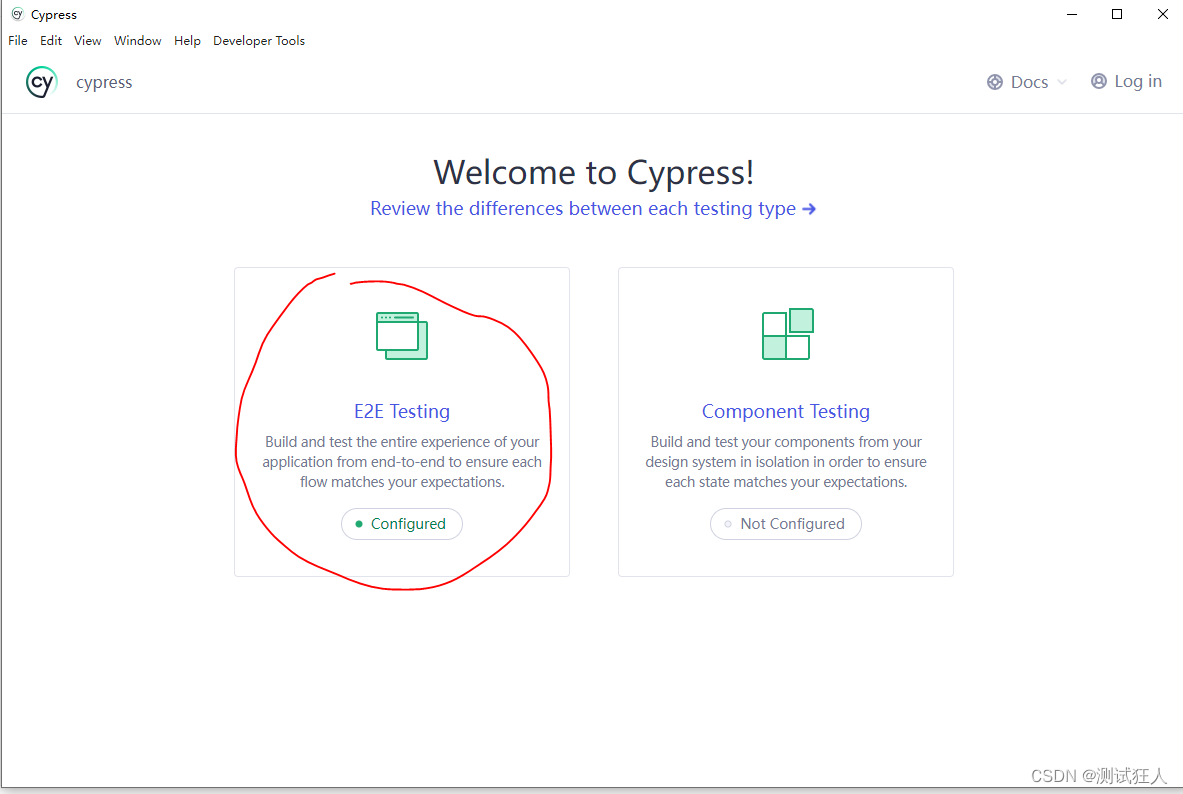Open the Edit menu
This screenshot has height=794, width=1183.
pyautogui.click(x=51, y=41)
